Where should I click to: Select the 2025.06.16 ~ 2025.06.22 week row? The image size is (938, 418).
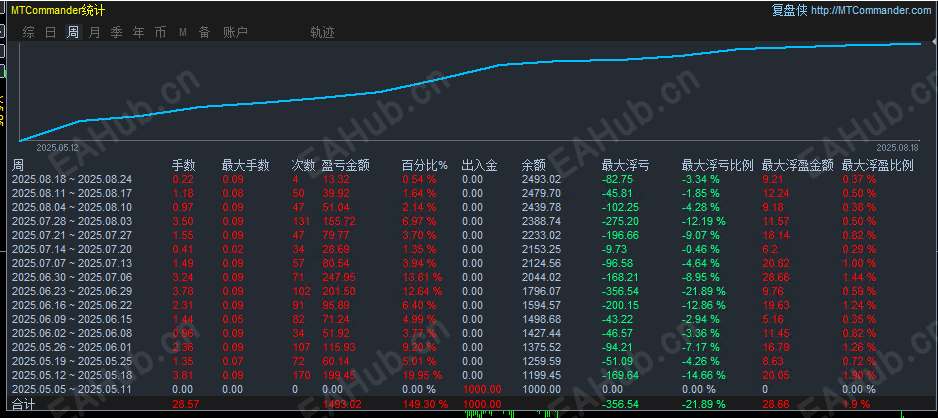click(x=473, y=305)
